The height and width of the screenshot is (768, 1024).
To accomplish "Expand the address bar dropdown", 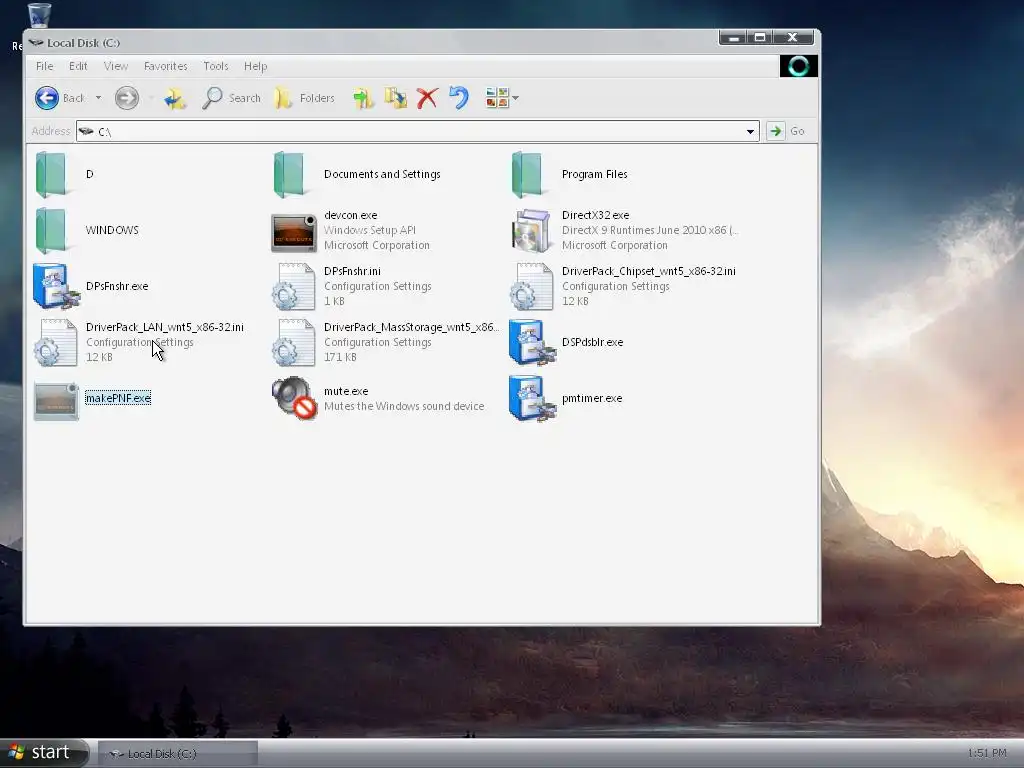I will pyautogui.click(x=750, y=131).
